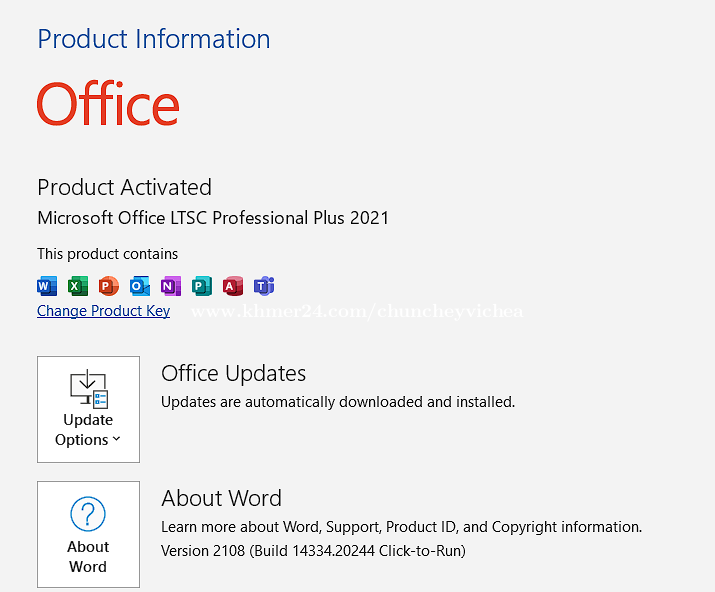Image resolution: width=715 pixels, height=592 pixels.
Task: Click the update download icon
Action: pyautogui.click(x=88, y=388)
